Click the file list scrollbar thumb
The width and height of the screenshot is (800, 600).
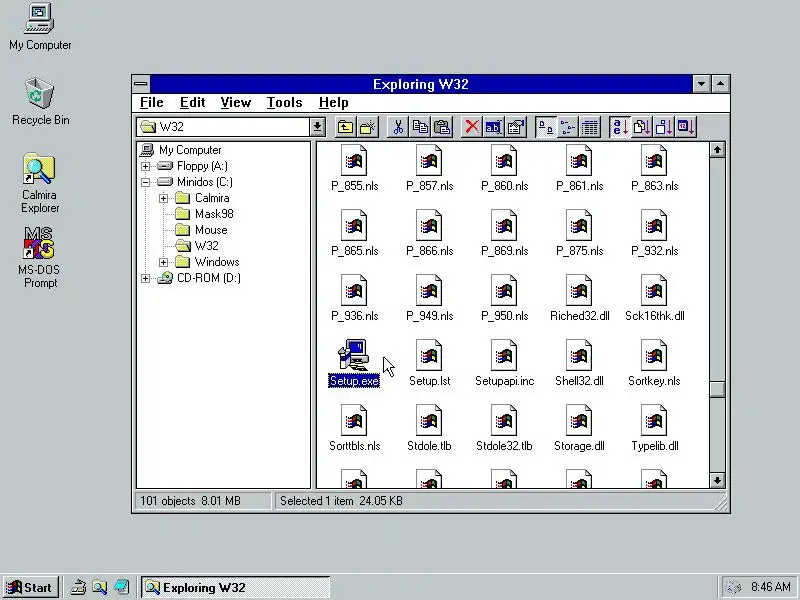click(x=717, y=389)
